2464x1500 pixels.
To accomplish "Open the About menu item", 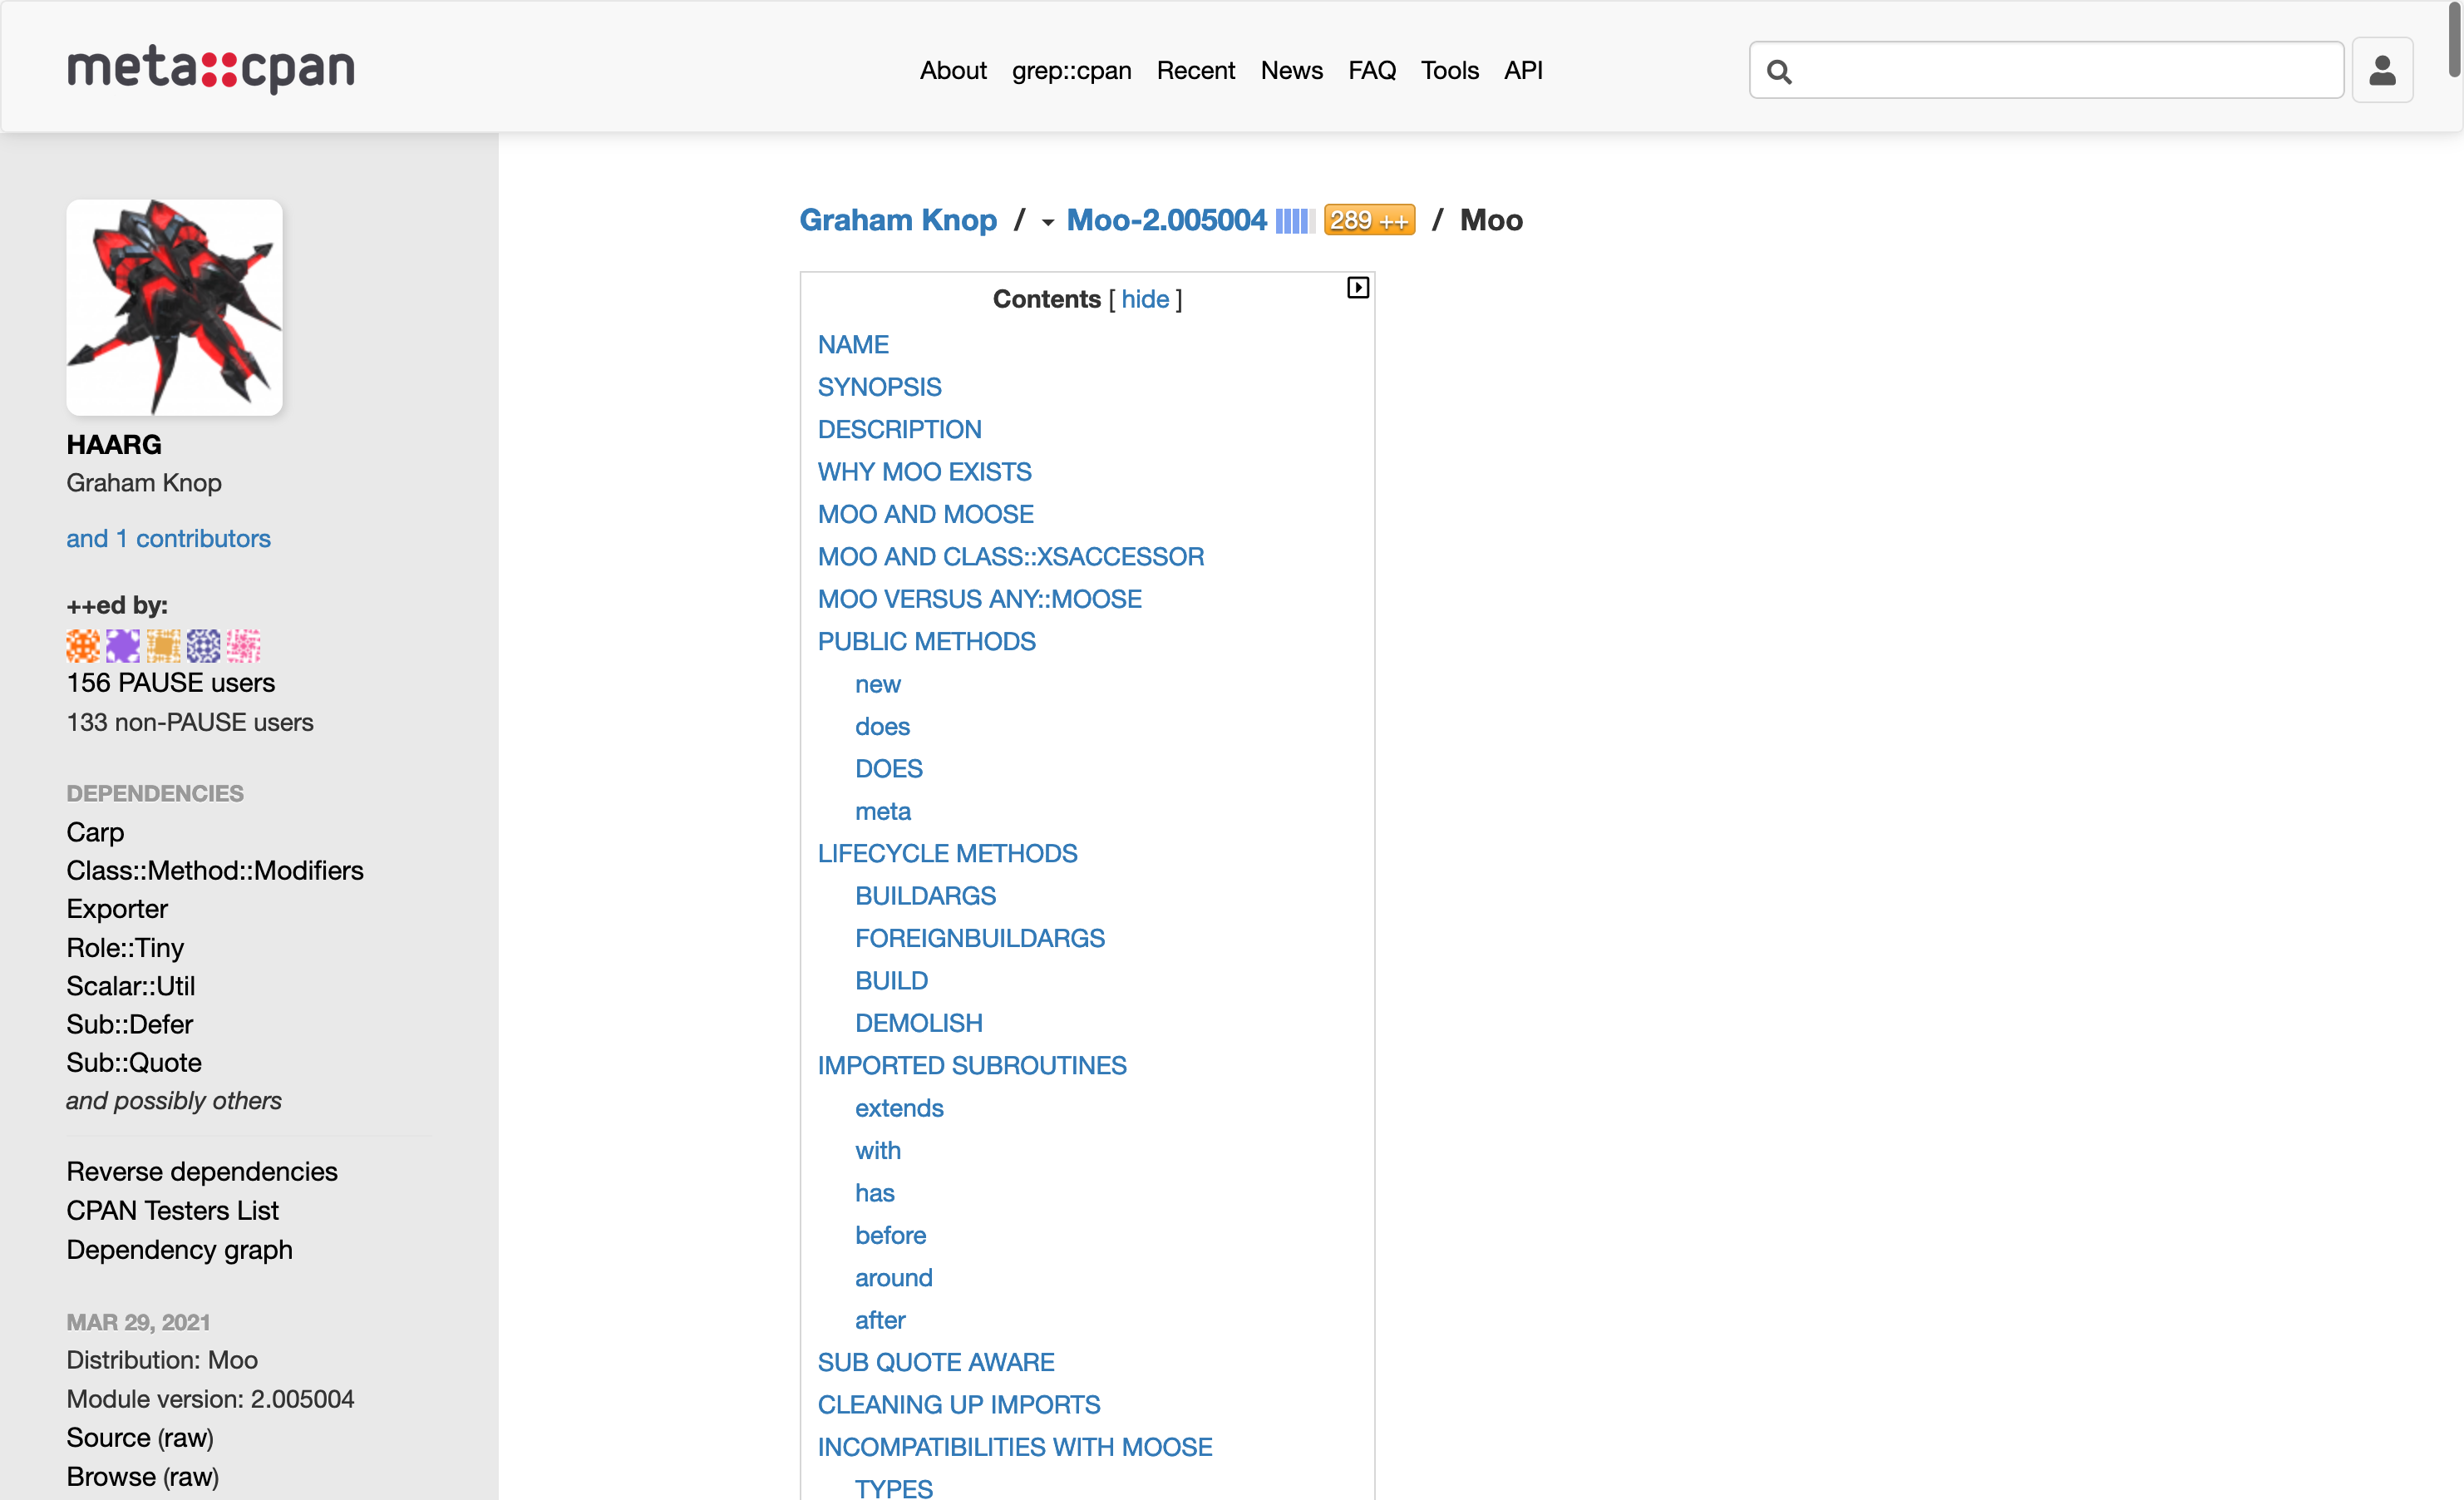I will pos(952,70).
